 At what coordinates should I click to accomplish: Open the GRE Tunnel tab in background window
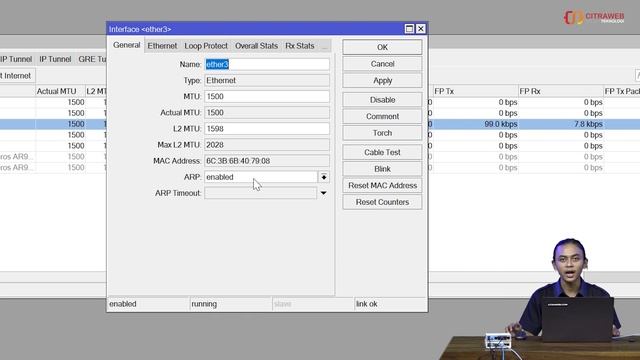coord(92,59)
